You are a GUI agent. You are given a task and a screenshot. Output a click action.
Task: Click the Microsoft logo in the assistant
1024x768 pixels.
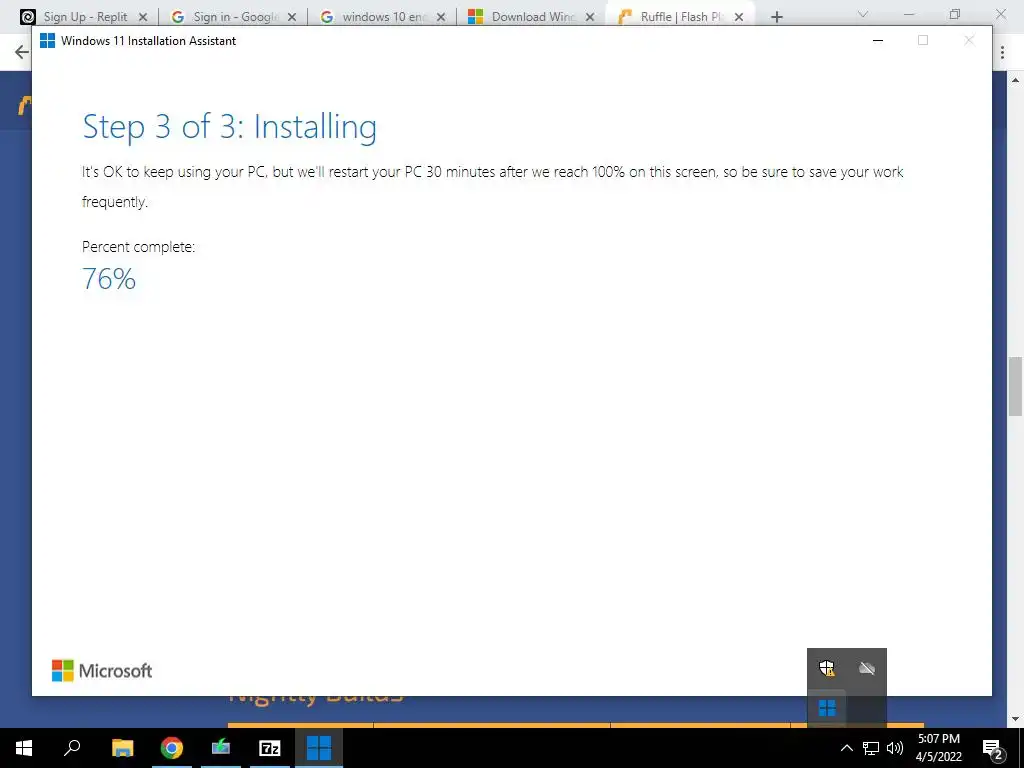point(102,671)
